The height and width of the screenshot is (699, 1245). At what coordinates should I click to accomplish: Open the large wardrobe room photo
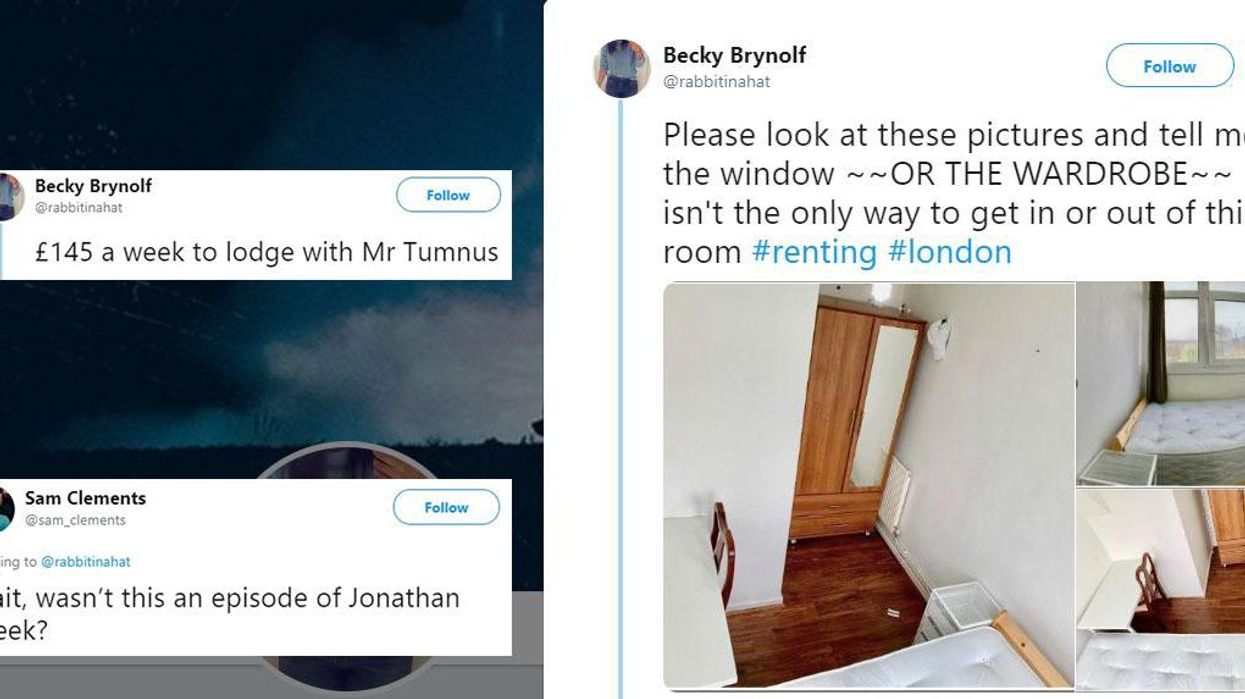[868, 485]
